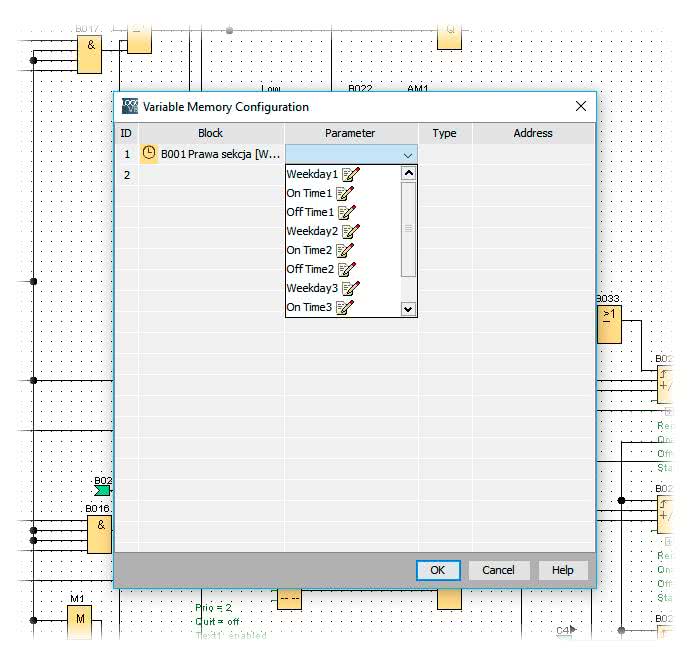Open Help for Variable Memory Configuration
This screenshot has width=699, height=658.
coord(562,570)
